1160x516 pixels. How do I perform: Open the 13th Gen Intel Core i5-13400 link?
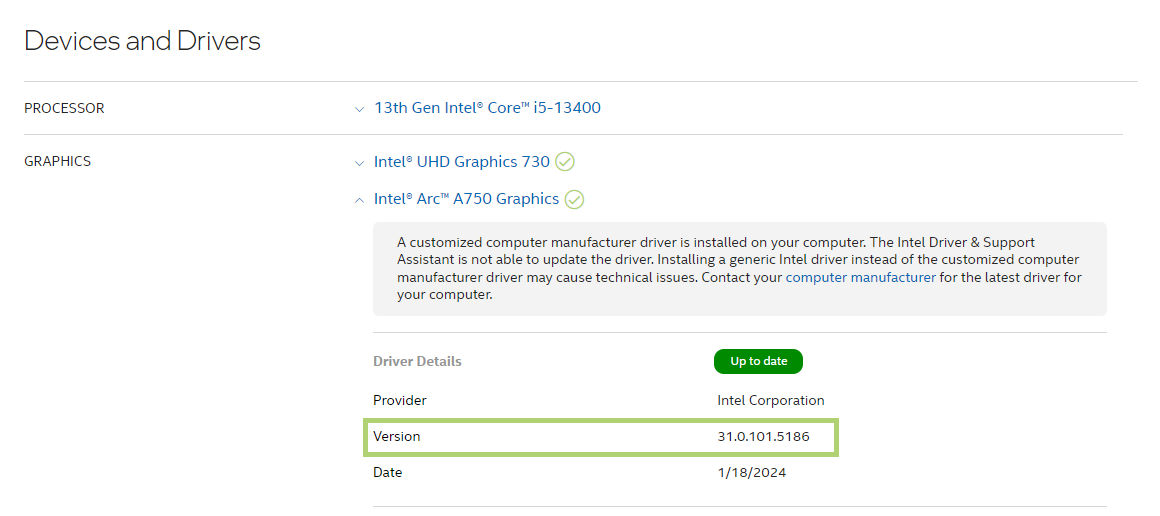pos(487,108)
